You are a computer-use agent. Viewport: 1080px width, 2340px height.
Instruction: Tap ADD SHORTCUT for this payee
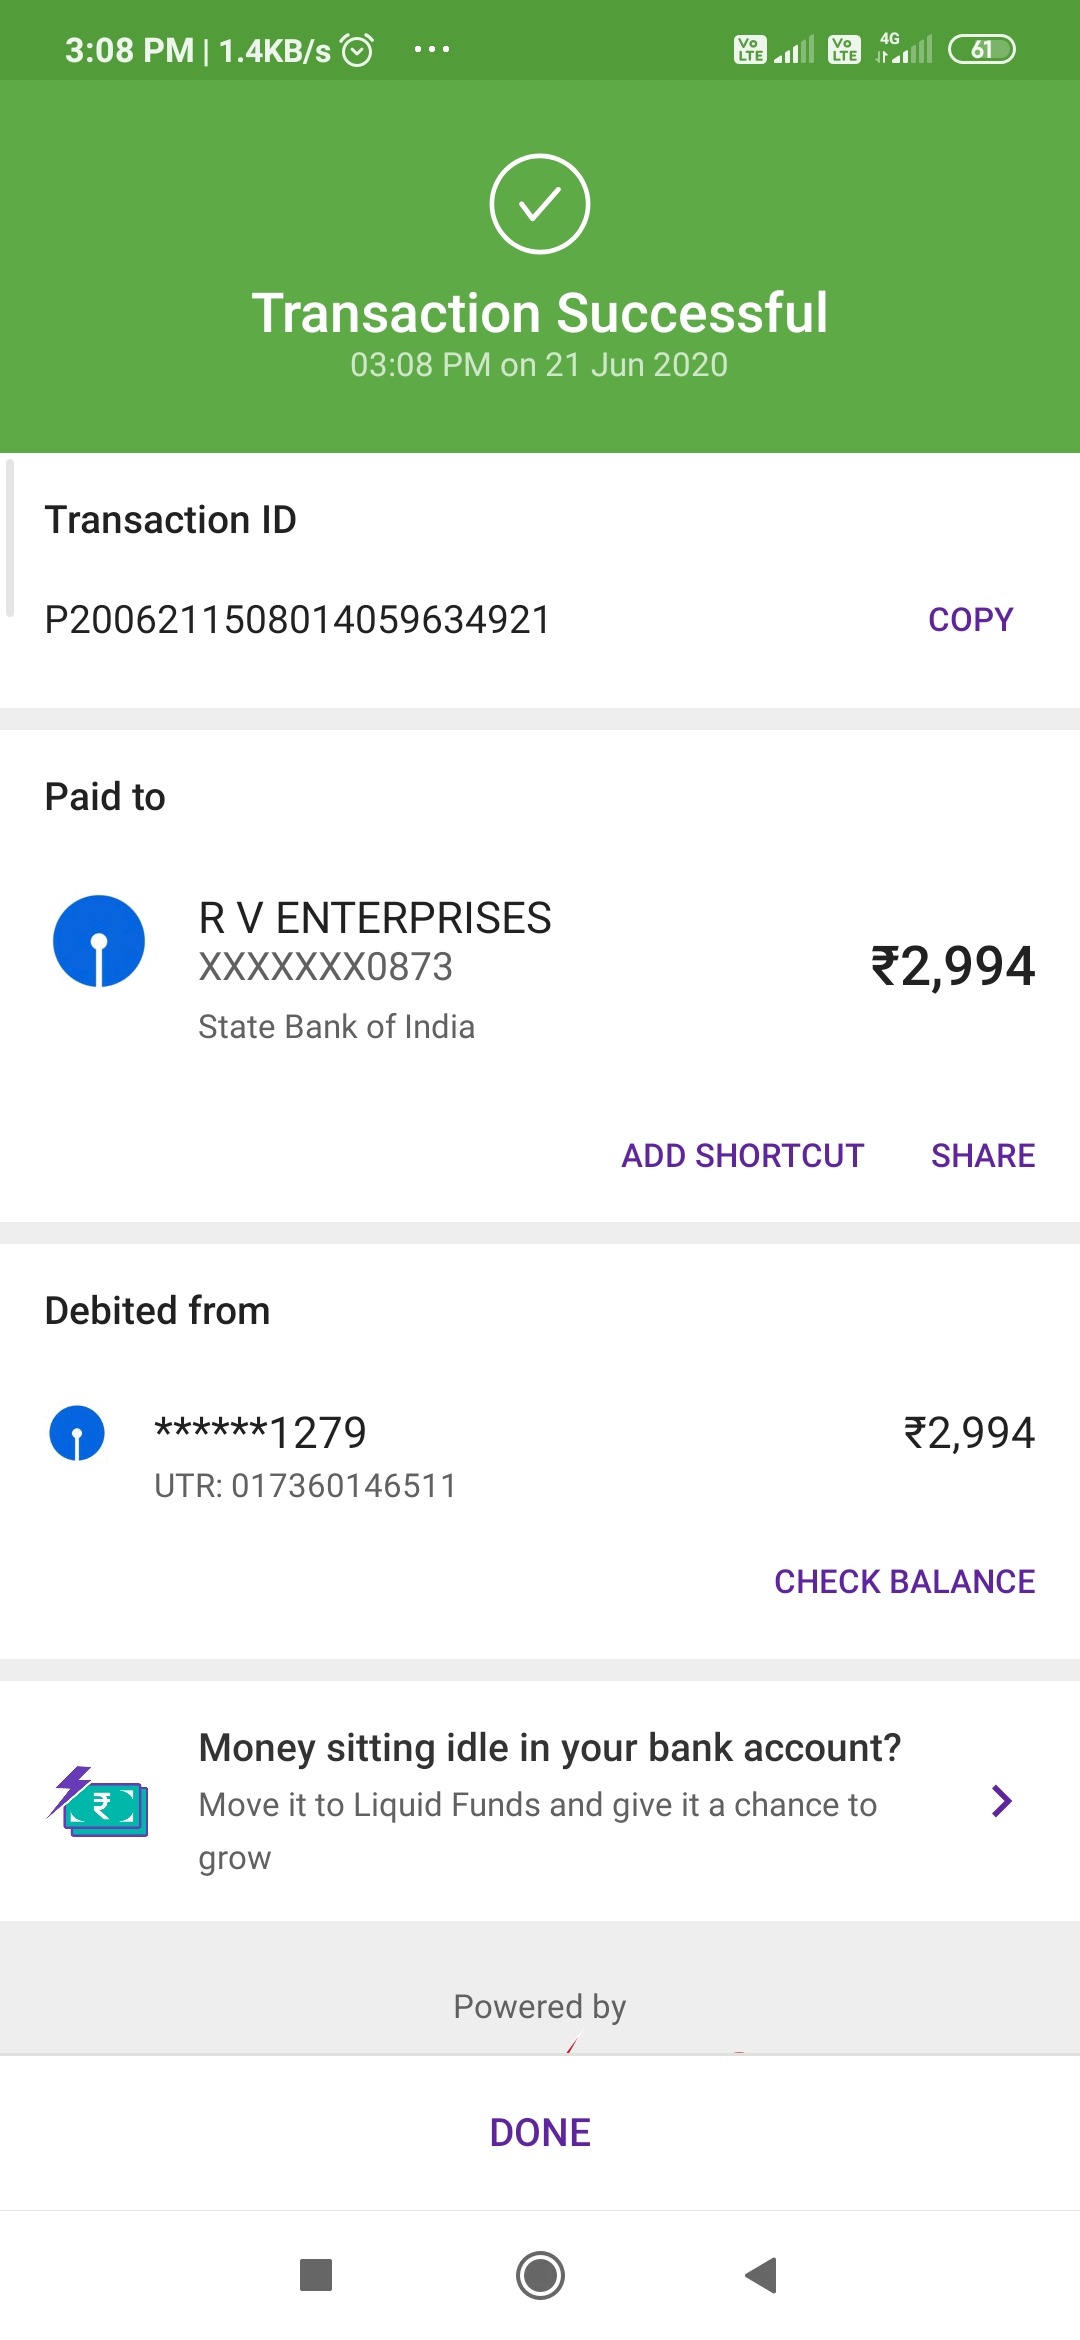click(x=742, y=1156)
